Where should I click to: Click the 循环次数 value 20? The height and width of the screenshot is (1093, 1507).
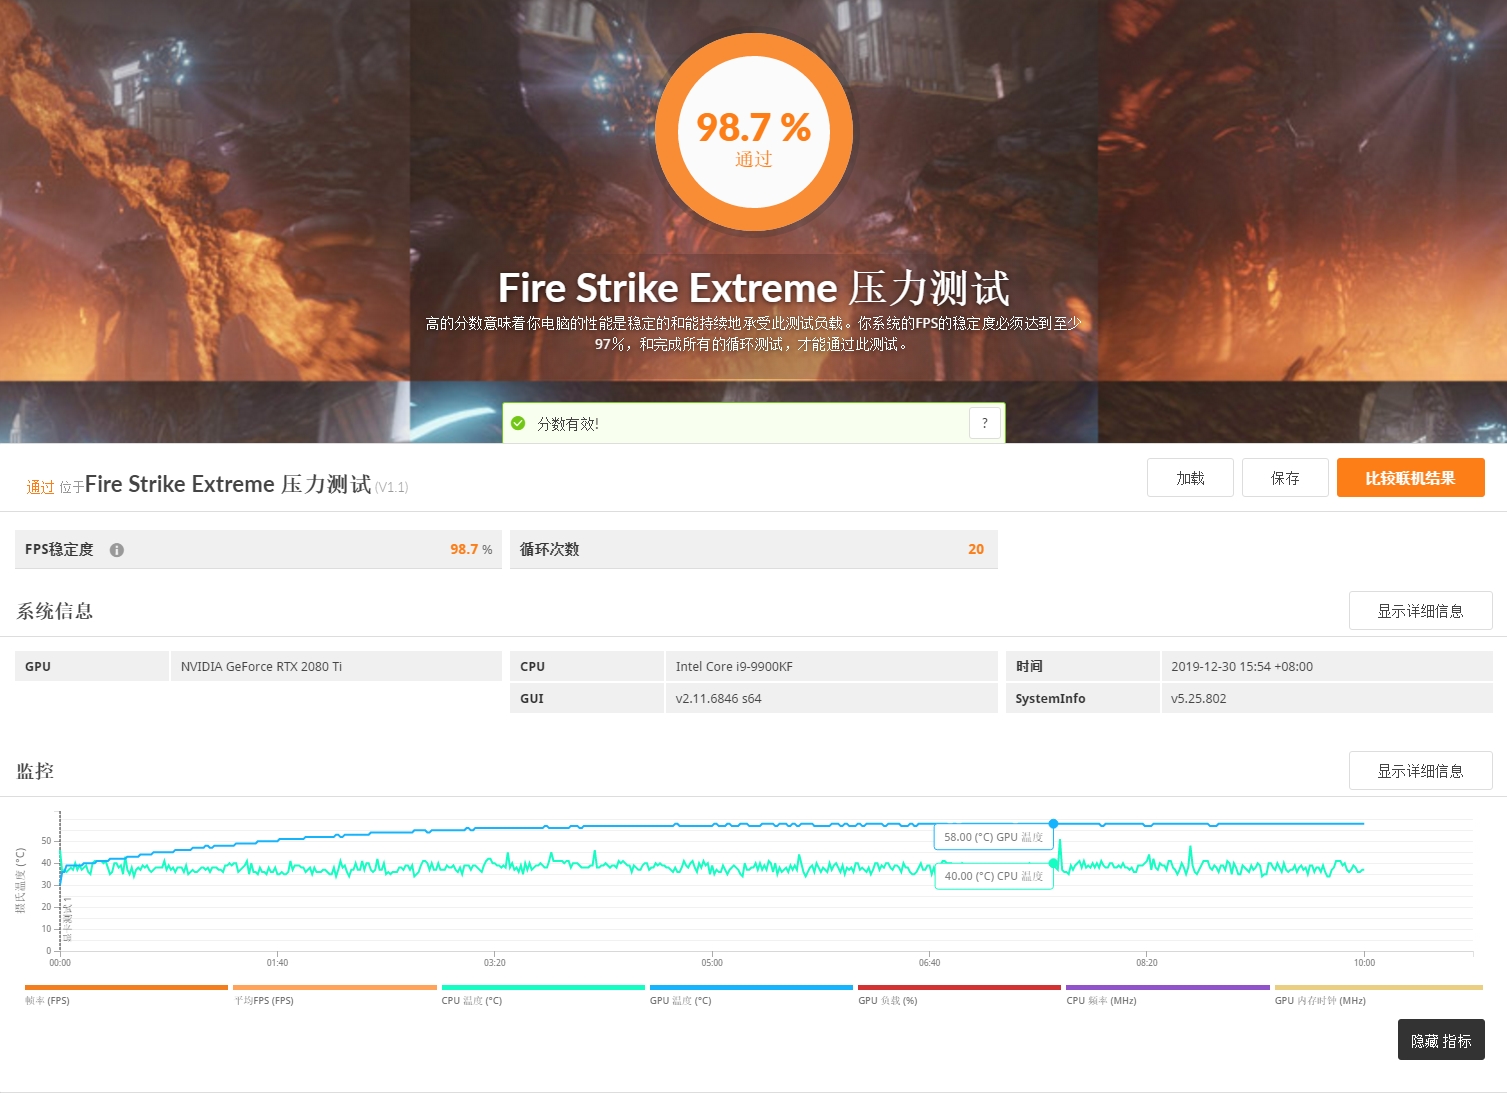[x=976, y=550]
